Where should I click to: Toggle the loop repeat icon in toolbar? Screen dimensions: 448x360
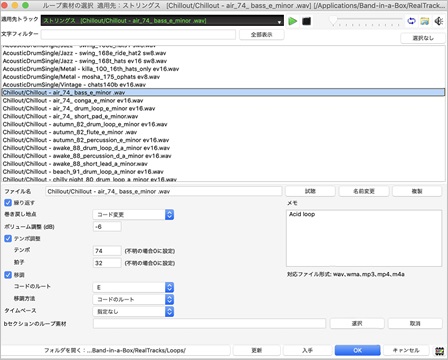pos(411,21)
